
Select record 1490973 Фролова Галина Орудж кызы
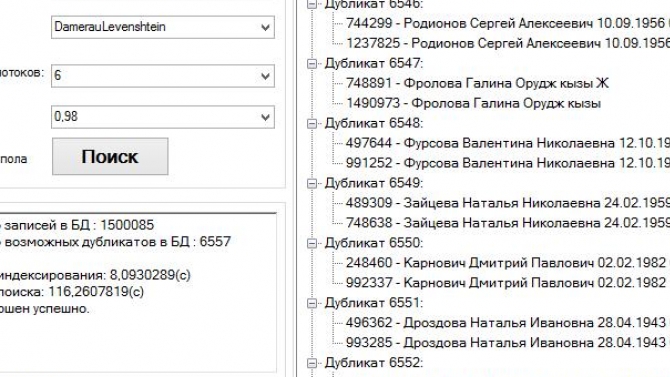click(473, 103)
